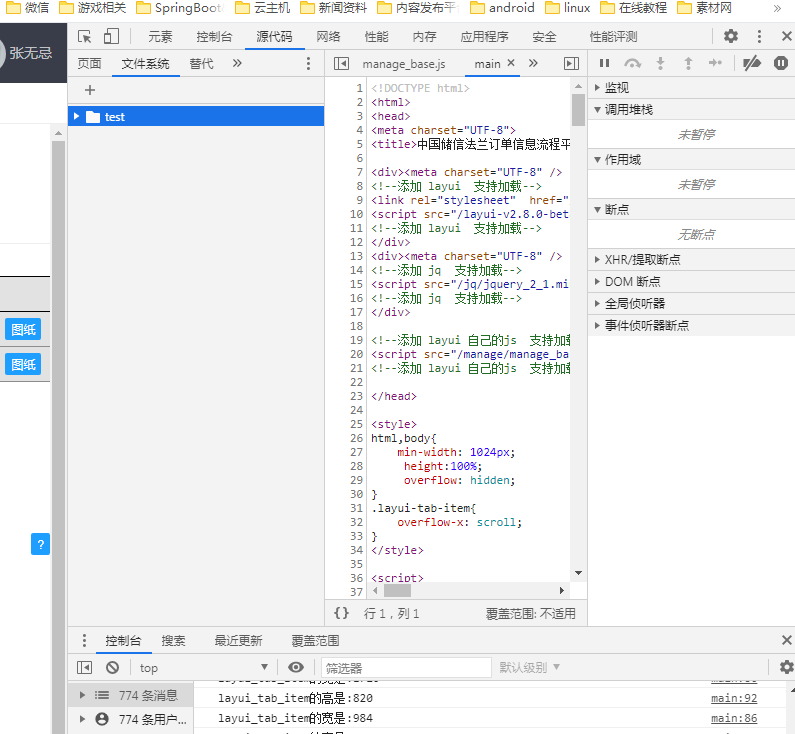Viewport: 795px width, 734px height.
Task: Toggle pause on exceptions icon
Action: (x=781, y=63)
